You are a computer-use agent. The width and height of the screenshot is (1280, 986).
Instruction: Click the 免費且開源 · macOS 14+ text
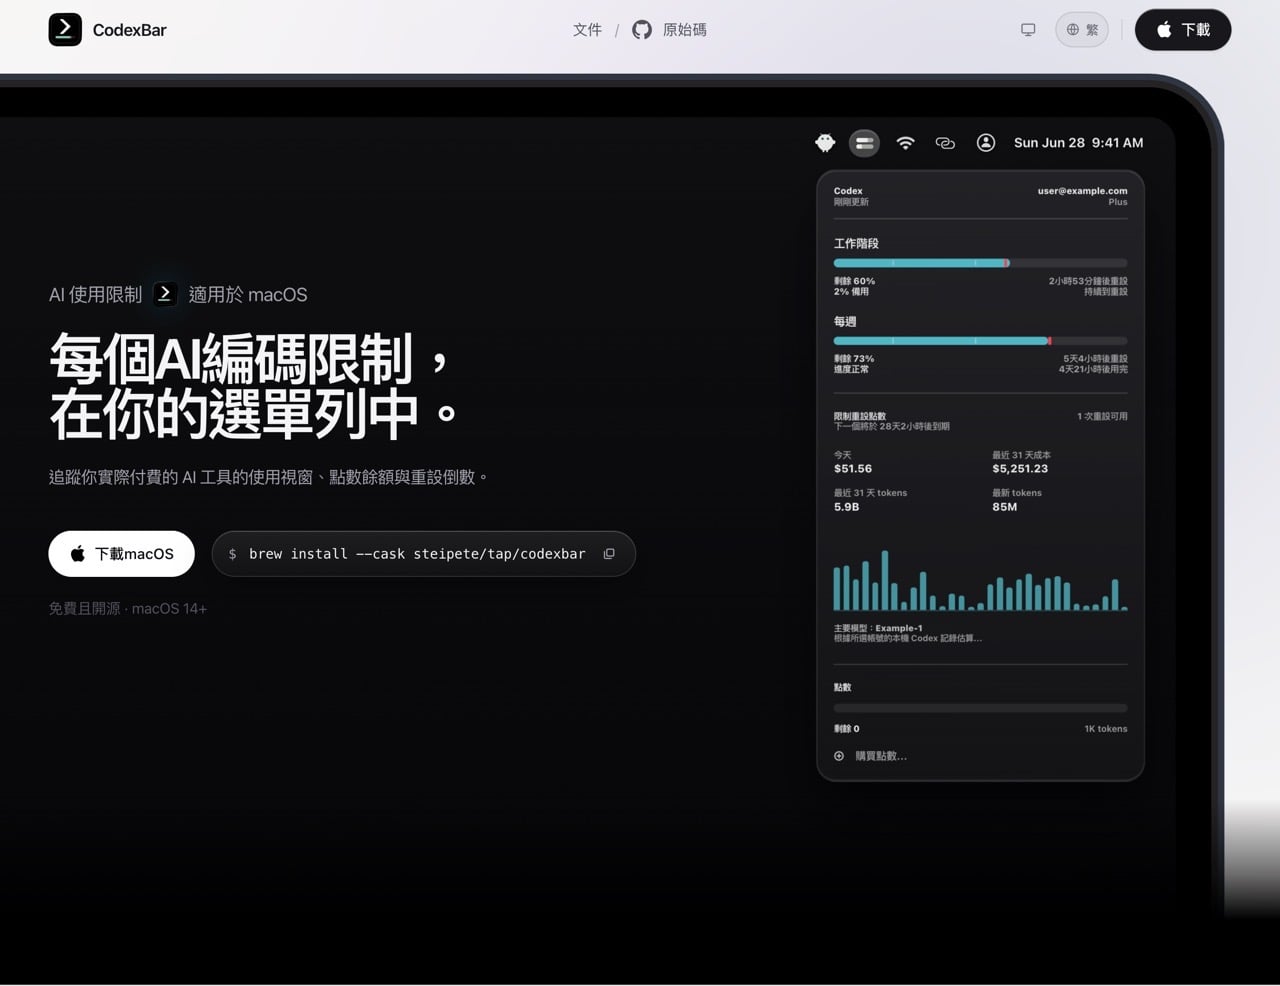128,608
